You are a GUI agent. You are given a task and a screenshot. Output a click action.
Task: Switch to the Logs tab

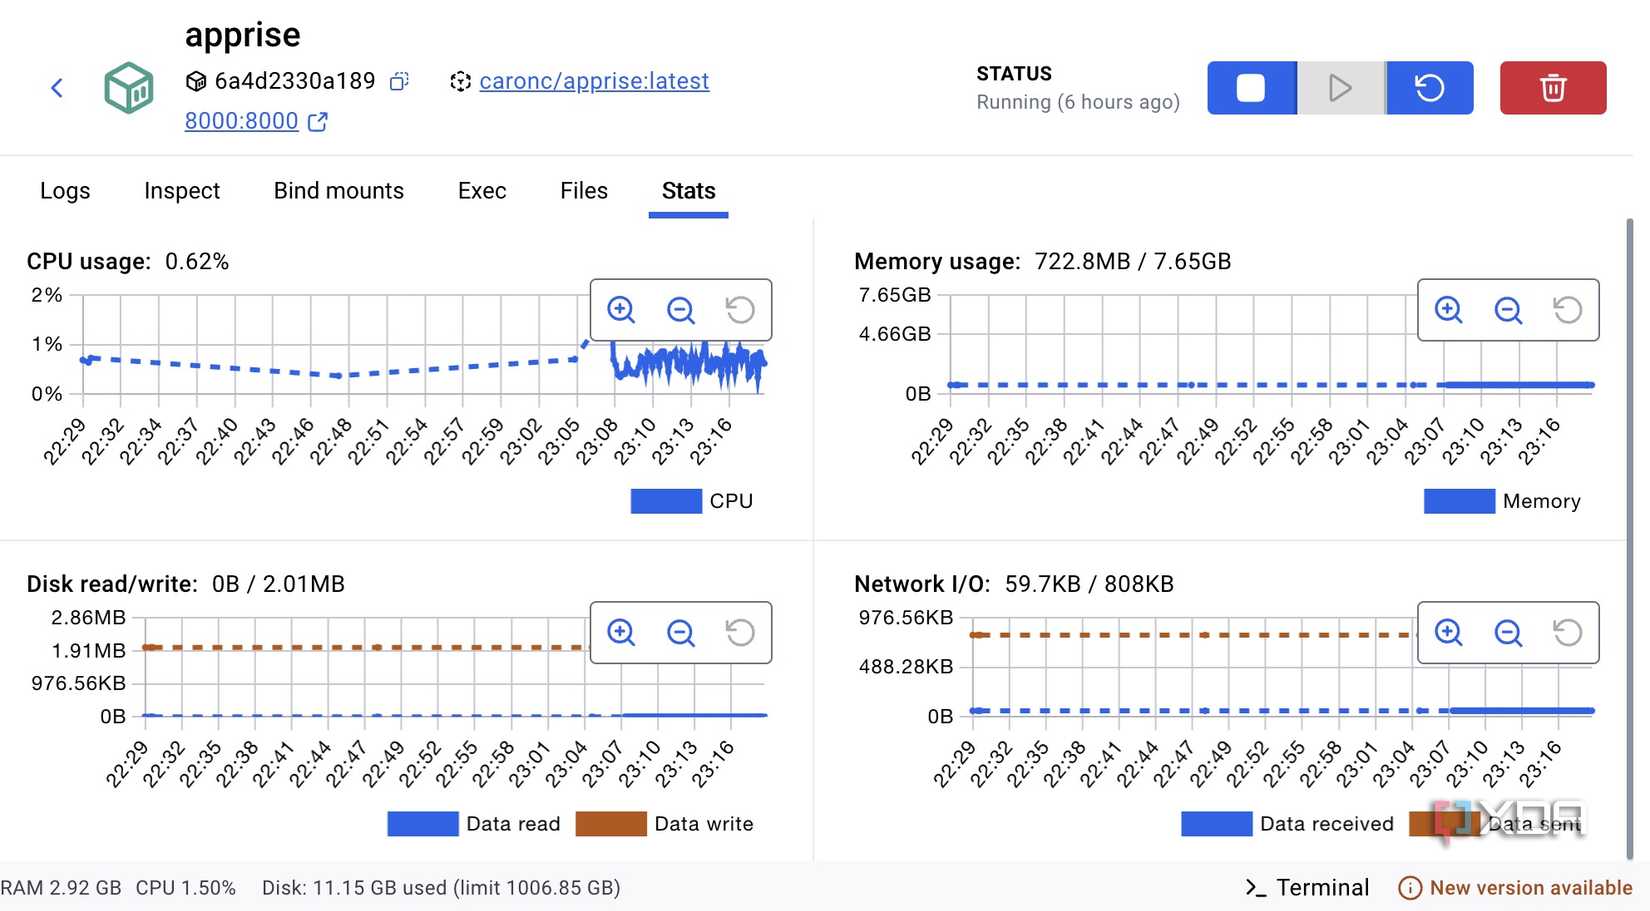point(64,190)
